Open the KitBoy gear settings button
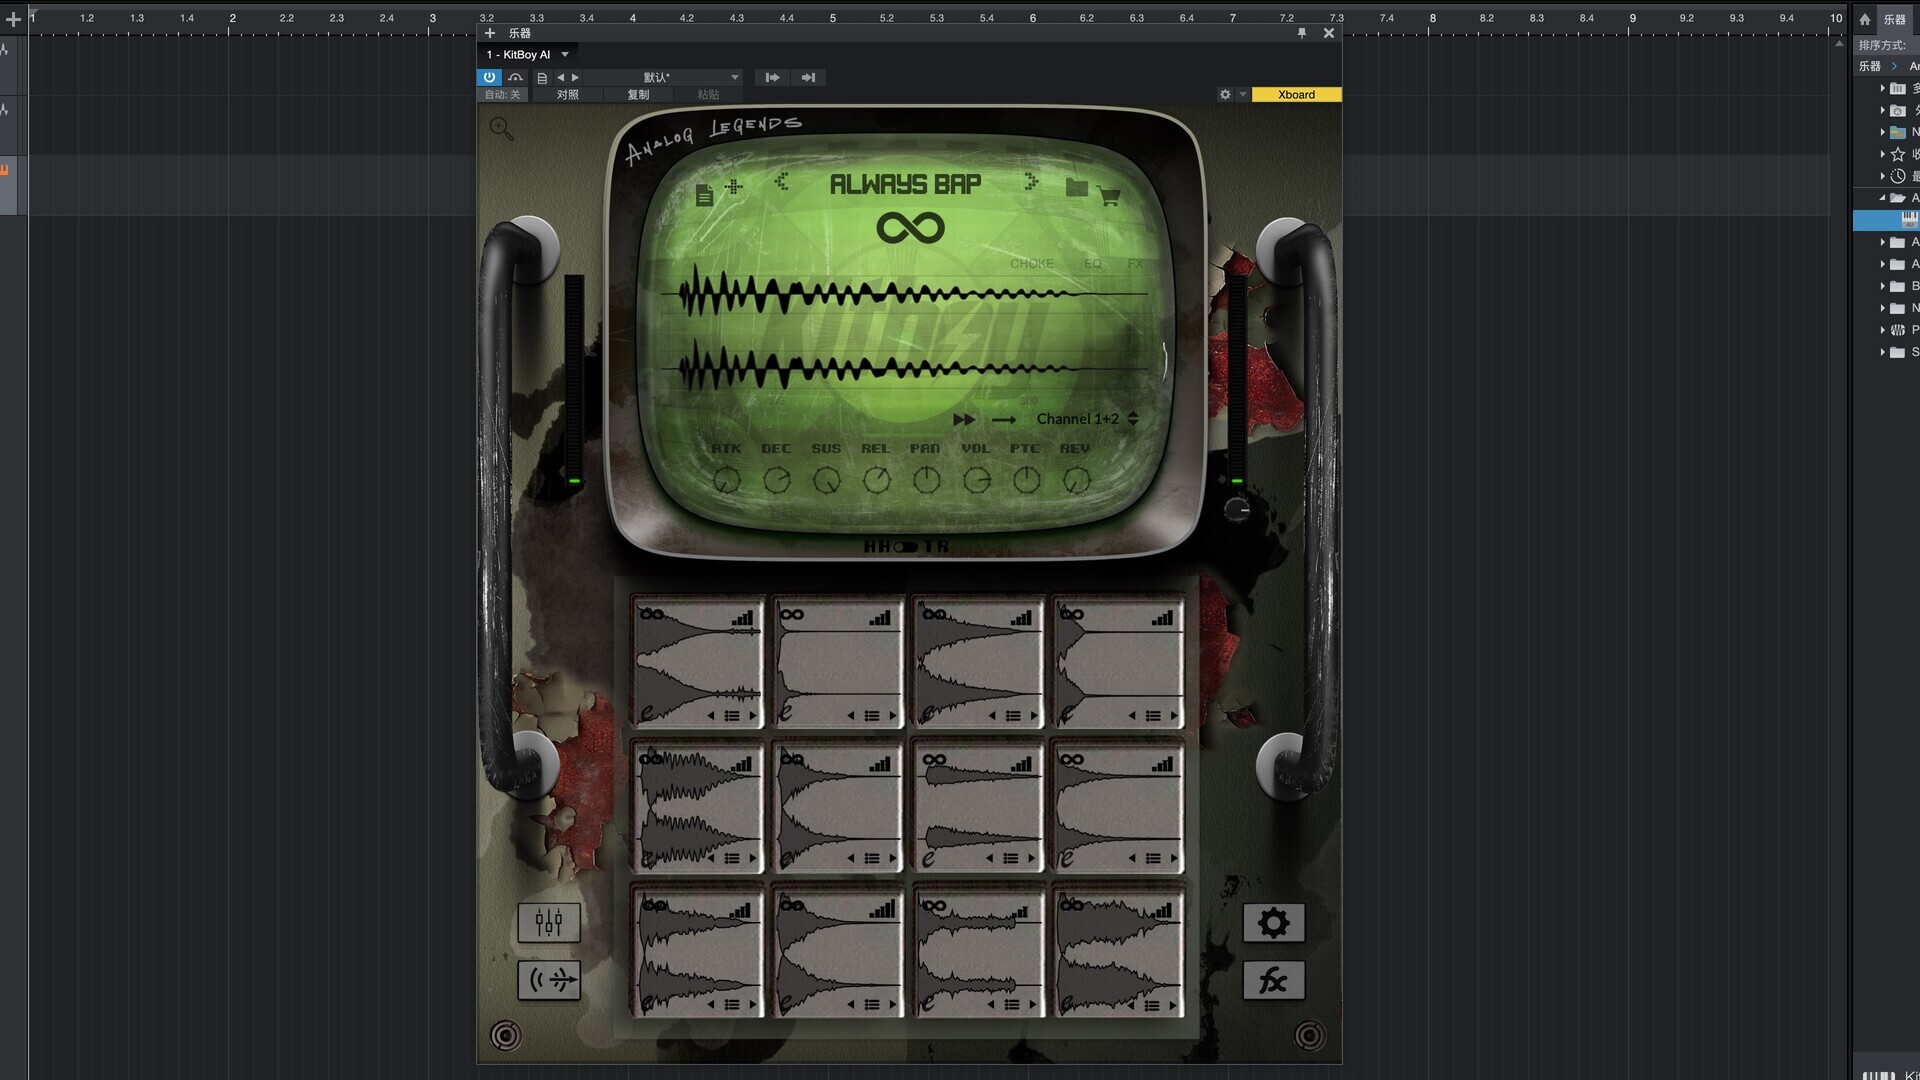 point(1273,922)
